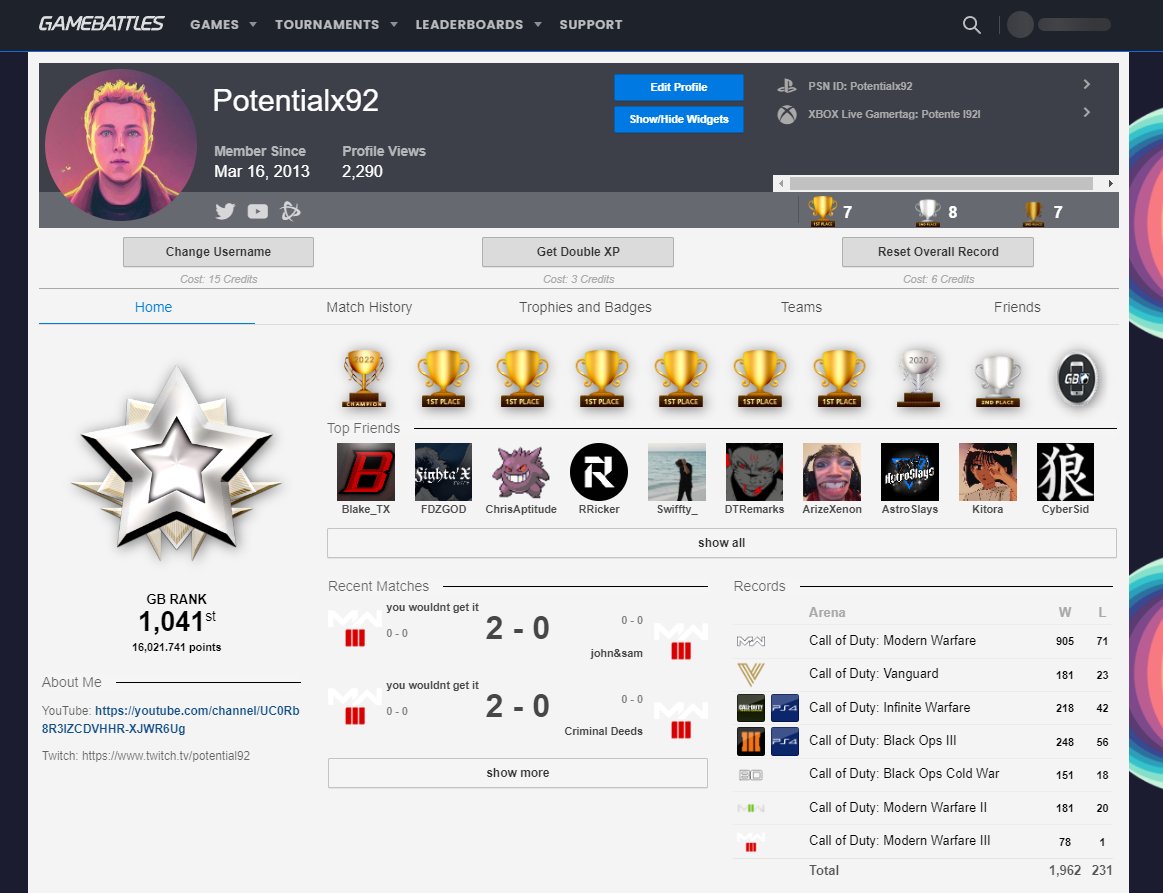Screen dimensions: 1163x893
Task: Click the 3rd place bronze trophy counter
Action: (x=1042, y=213)
